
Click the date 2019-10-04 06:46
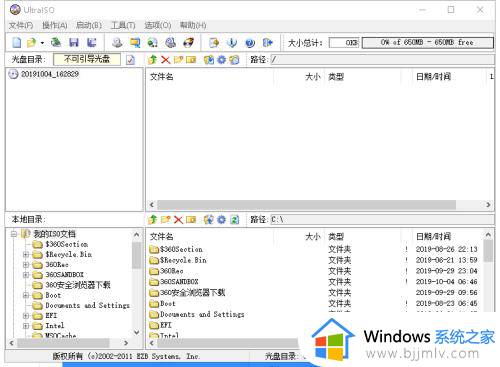tap(446, 282)
